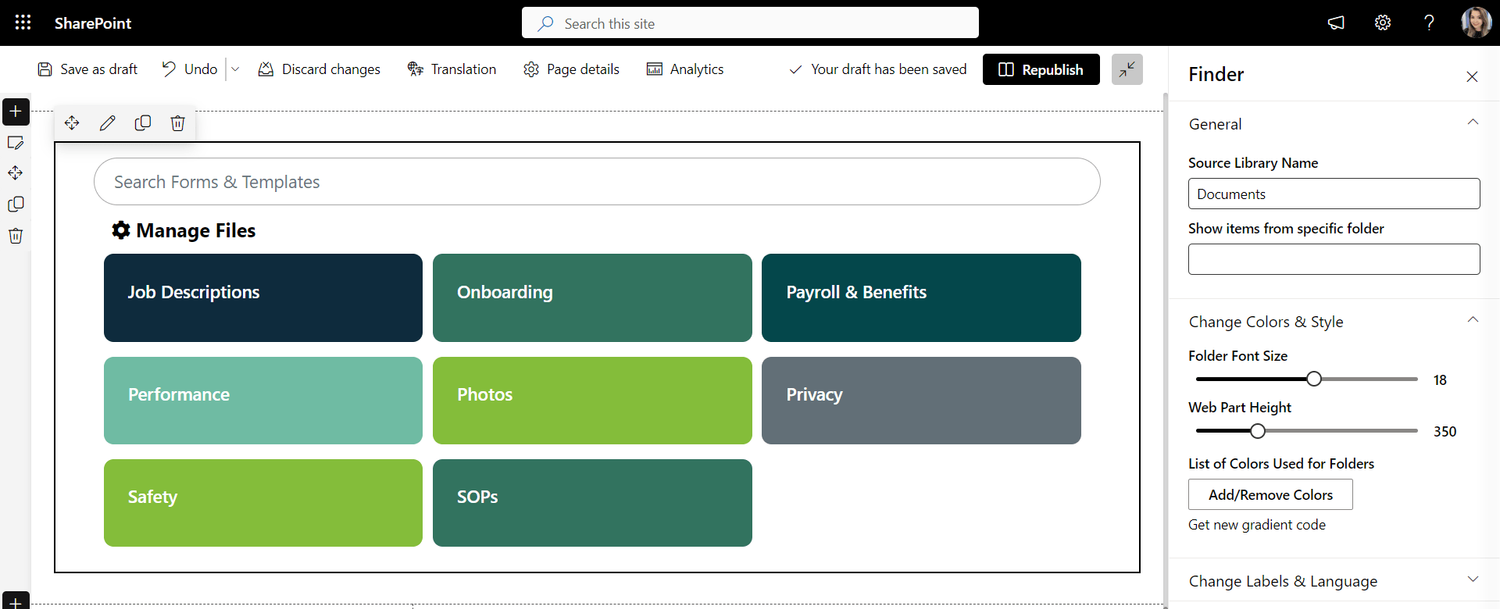
Task: Click the announcements megaphone icon in the top bar
Action: click(x=1336, y=22)
